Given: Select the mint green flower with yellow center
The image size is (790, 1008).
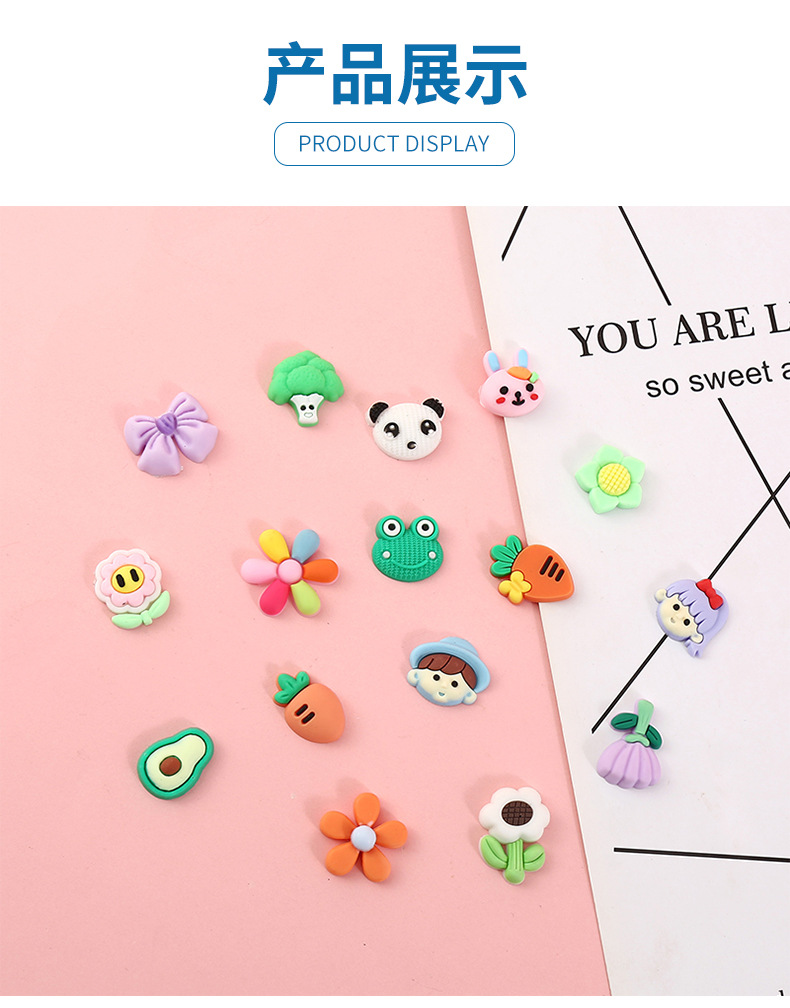Looking at the screenshot, I should pos(610,479).
